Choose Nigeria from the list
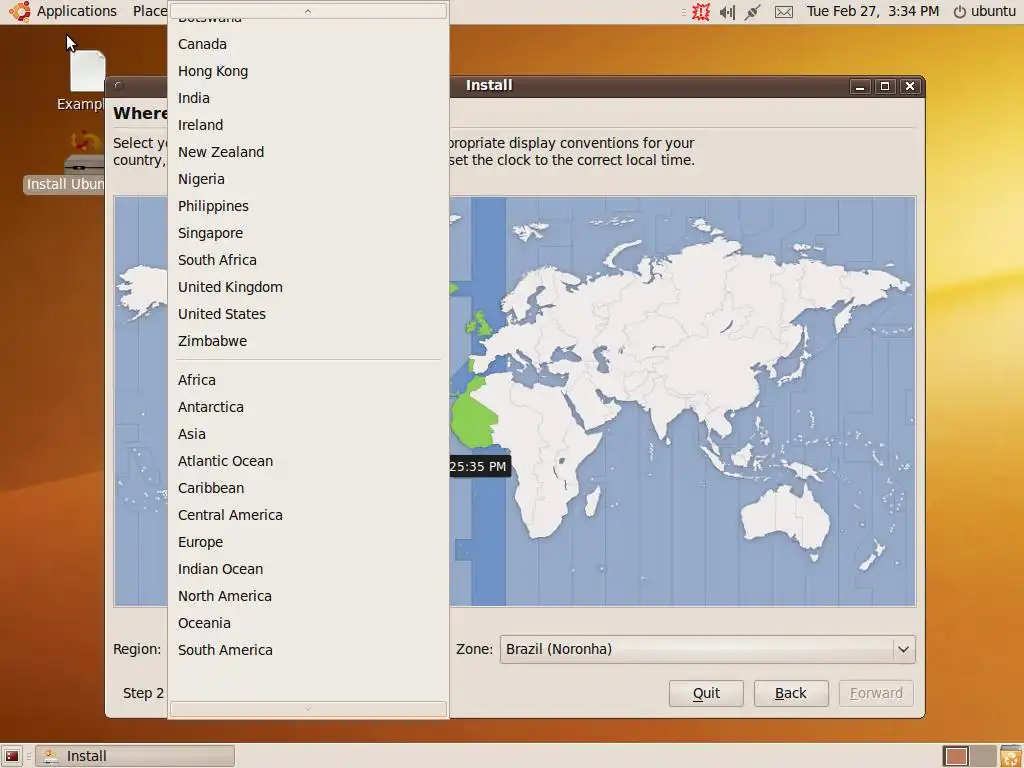This screenshot has width=1024, height=768. [308, 179]
